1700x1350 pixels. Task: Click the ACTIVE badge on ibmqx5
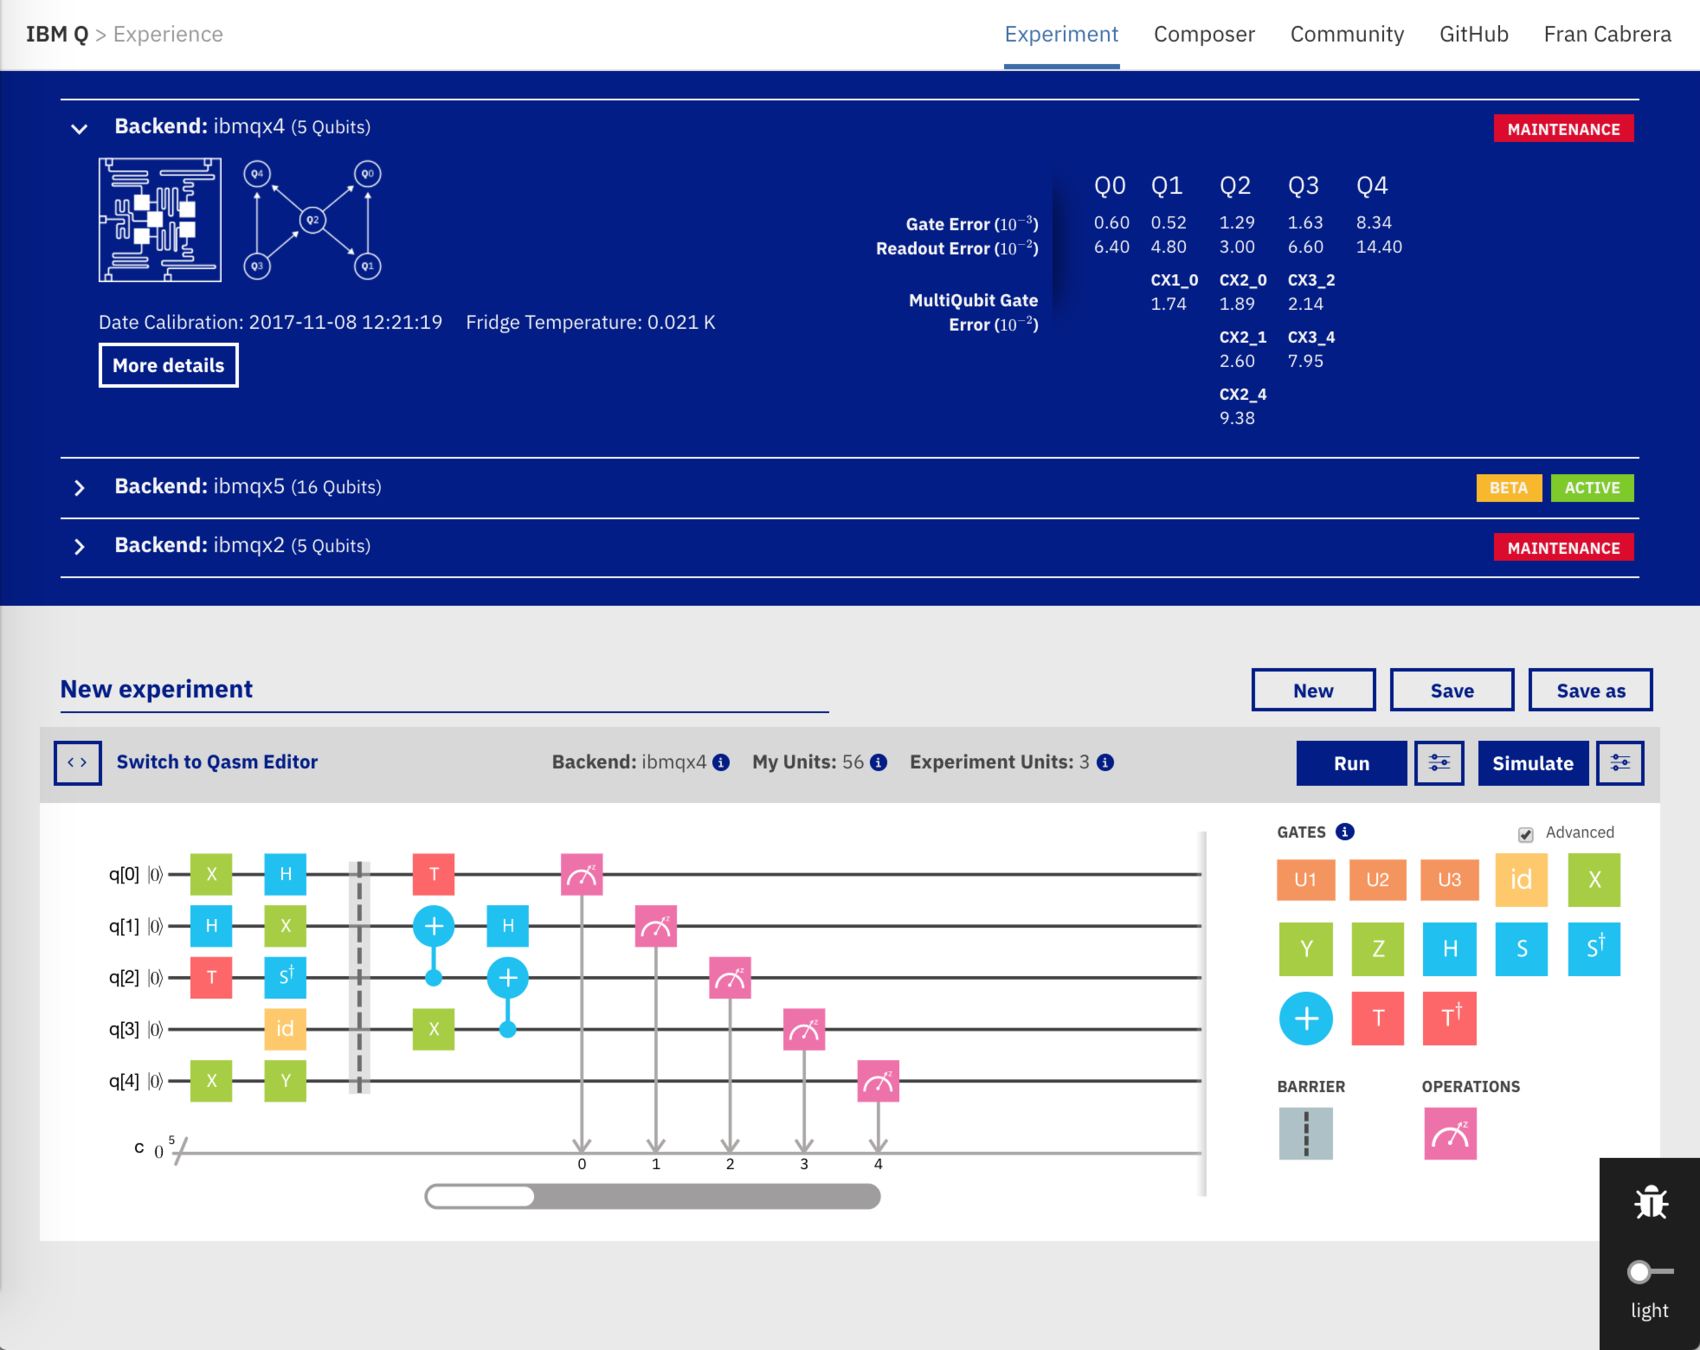pos(1592,488)
